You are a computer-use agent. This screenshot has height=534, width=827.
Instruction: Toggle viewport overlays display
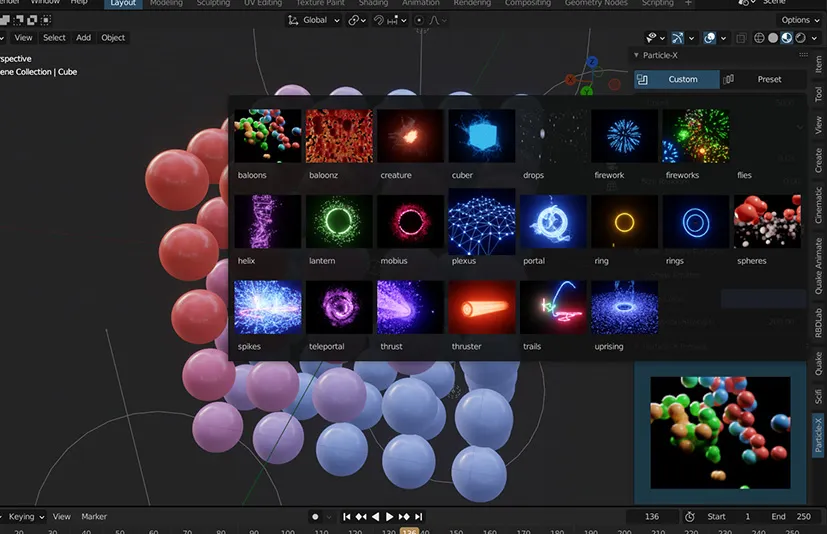[710, 37]
